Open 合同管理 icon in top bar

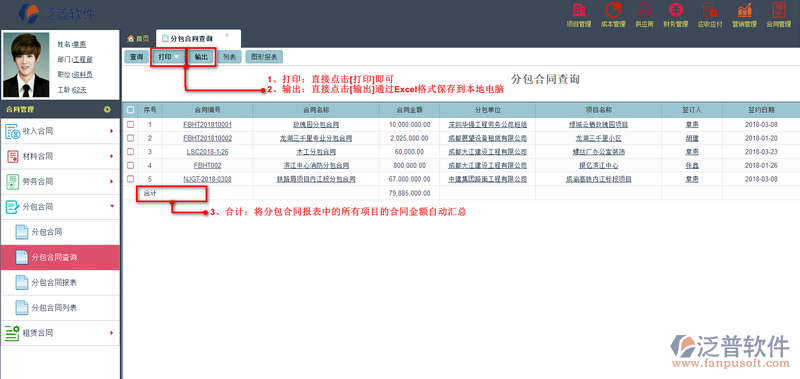click(778, 10)
